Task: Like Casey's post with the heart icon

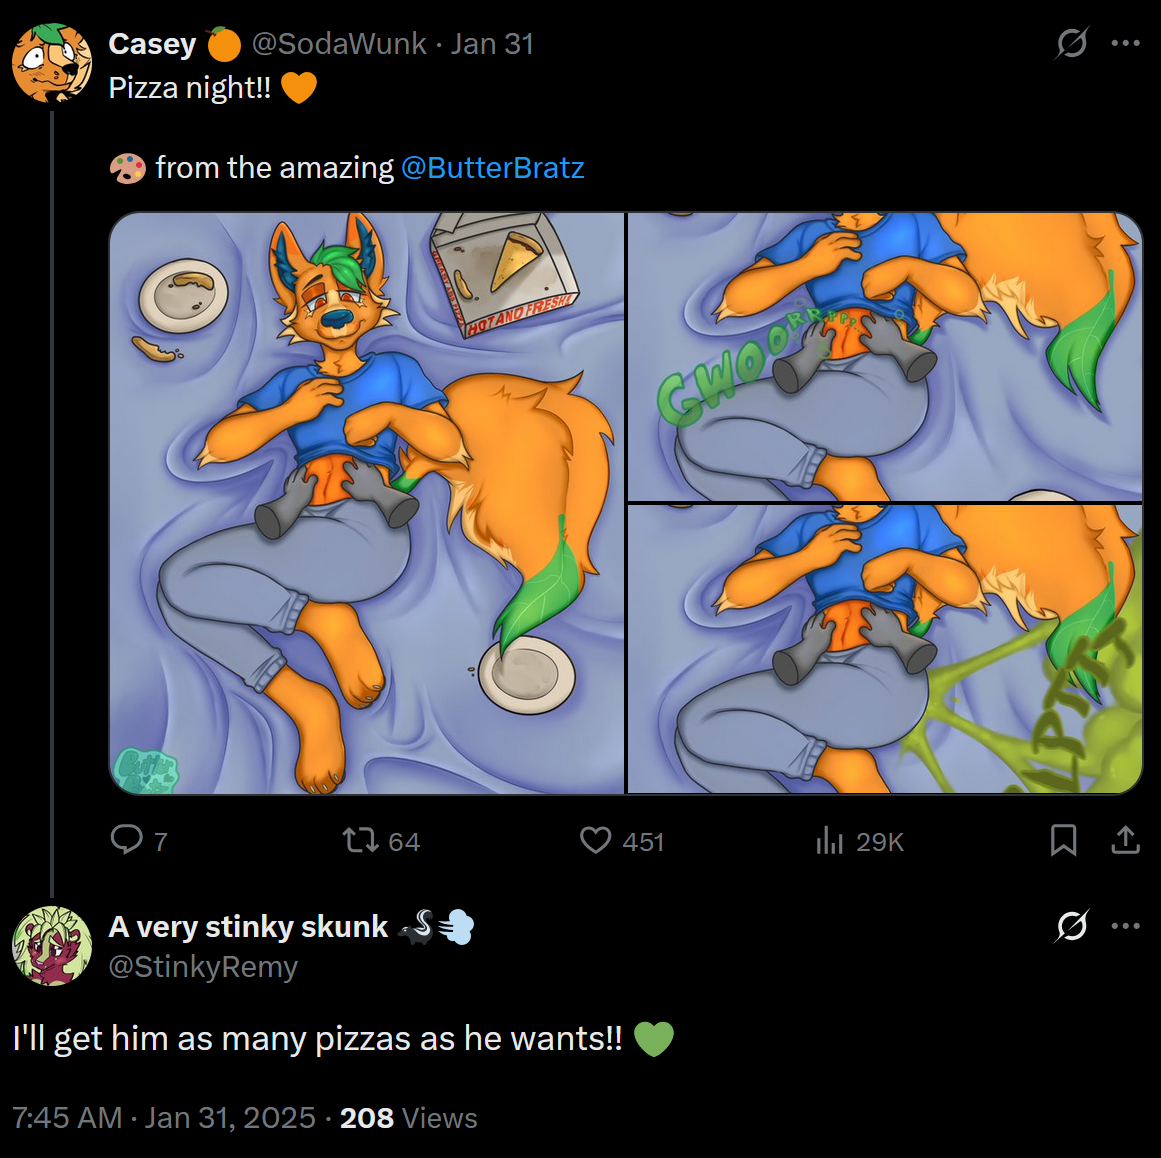Action: [596, 840]
